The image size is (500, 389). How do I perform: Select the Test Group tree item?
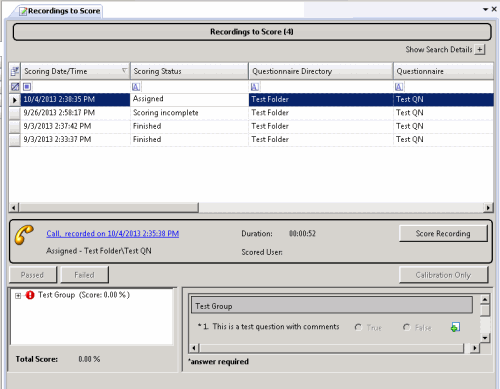84,295
